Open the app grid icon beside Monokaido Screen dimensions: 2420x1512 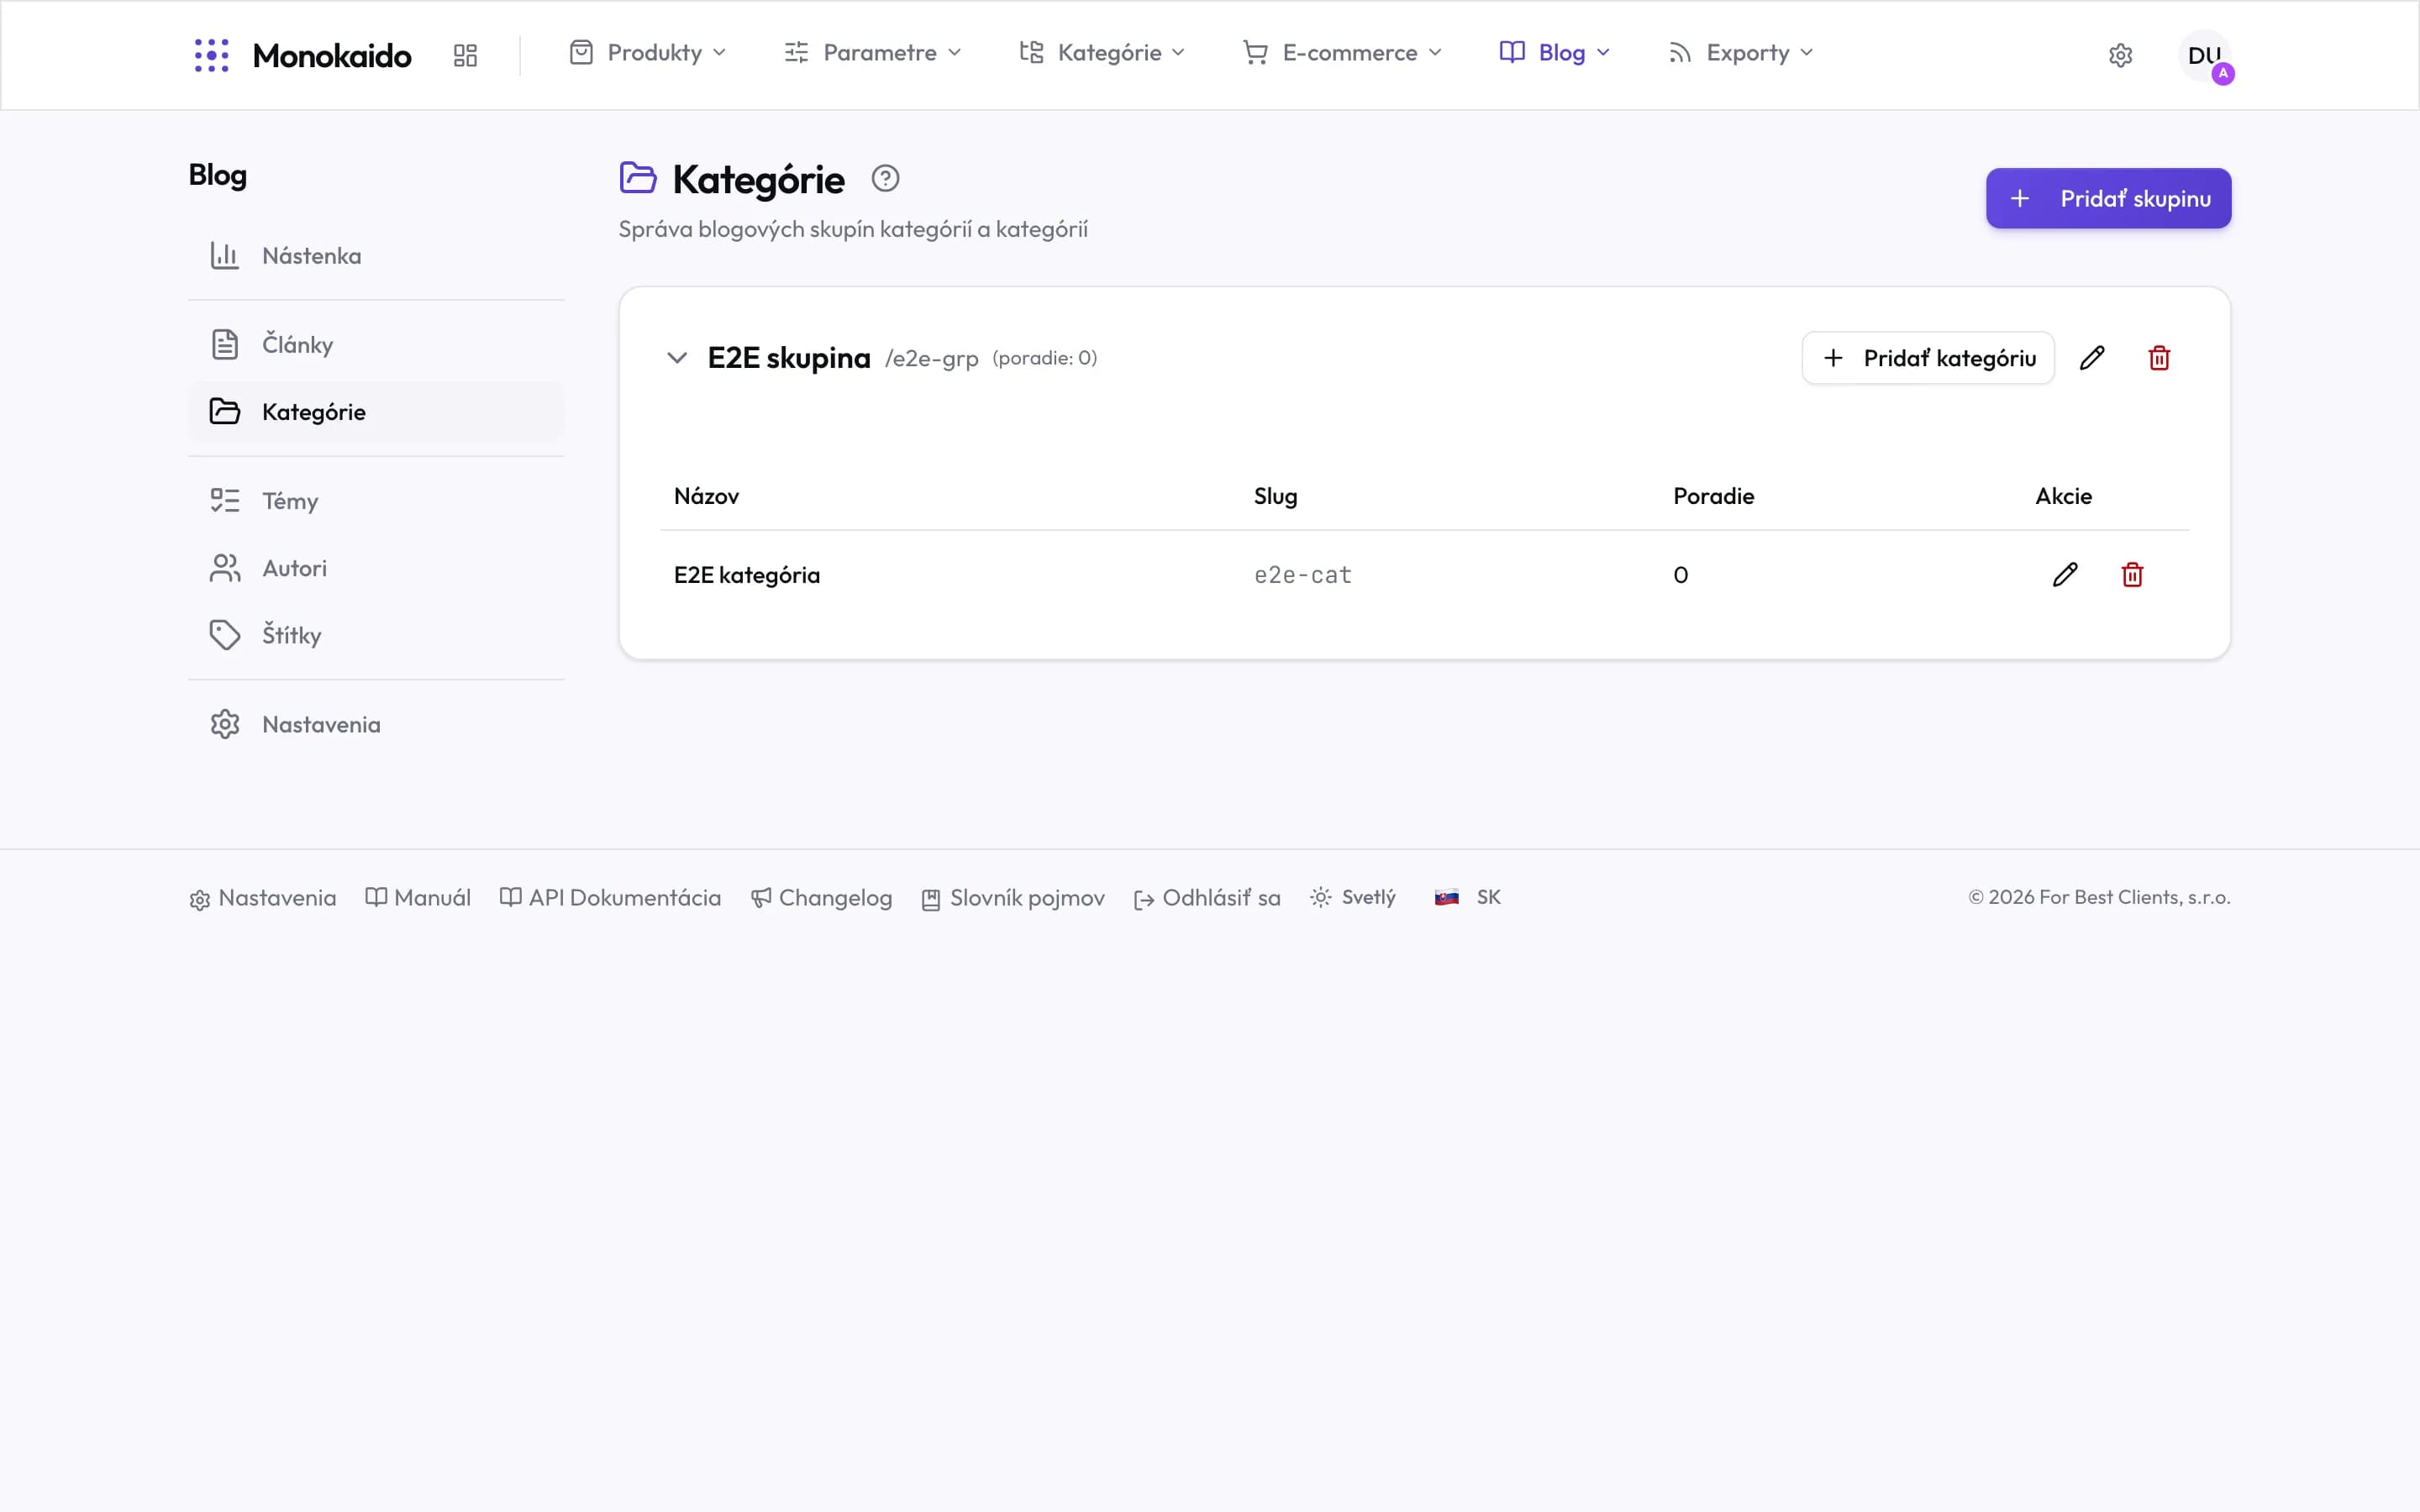pos(465,55)
